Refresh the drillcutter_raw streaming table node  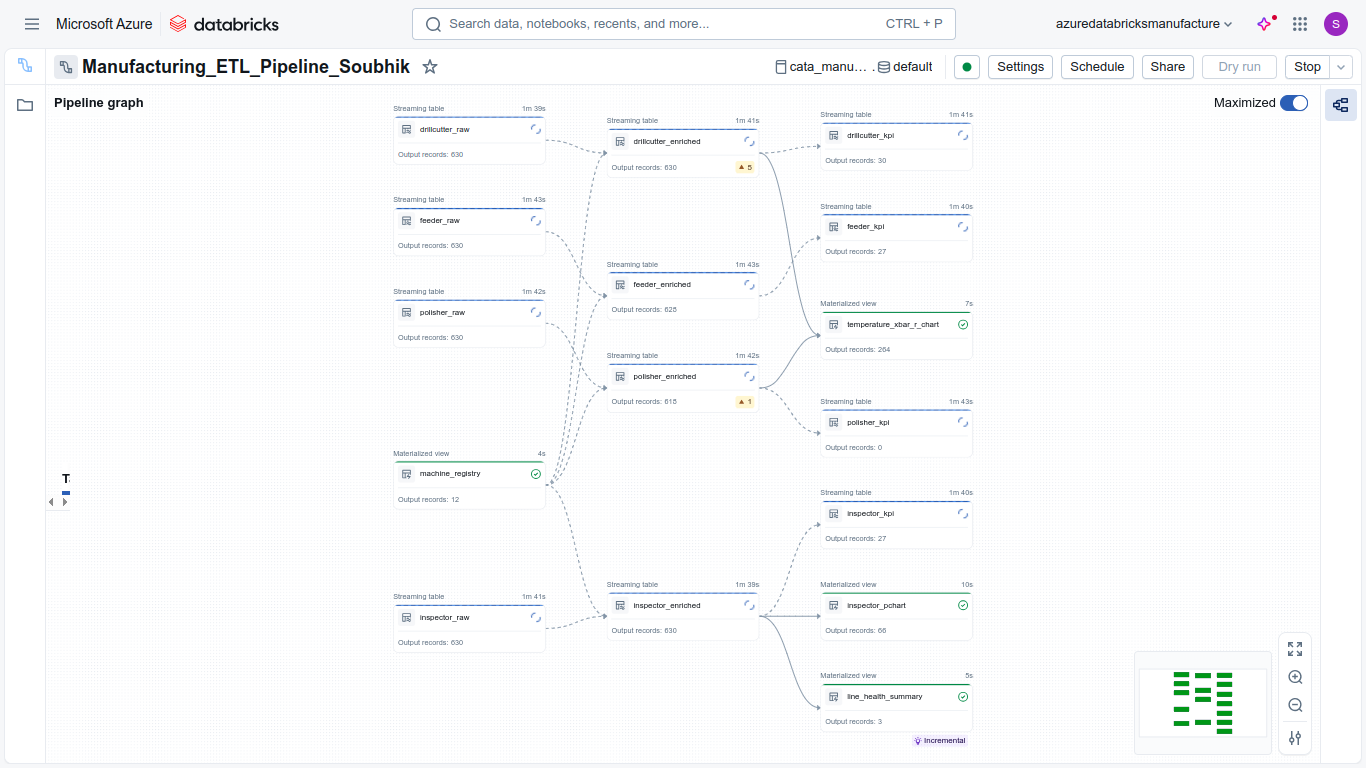(536, 129)
